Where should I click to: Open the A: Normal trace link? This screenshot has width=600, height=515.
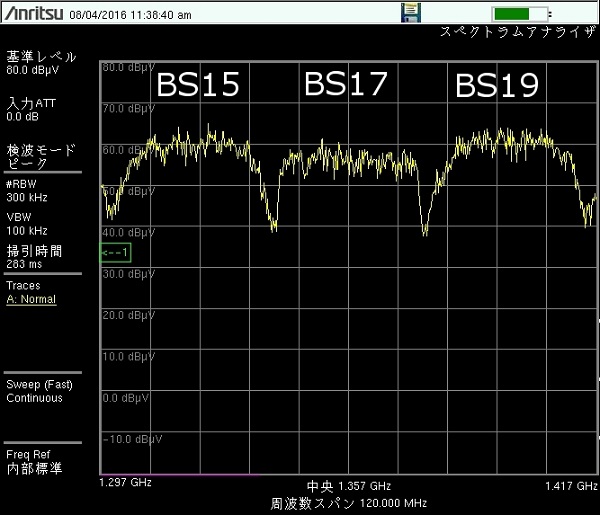point(31,299)
